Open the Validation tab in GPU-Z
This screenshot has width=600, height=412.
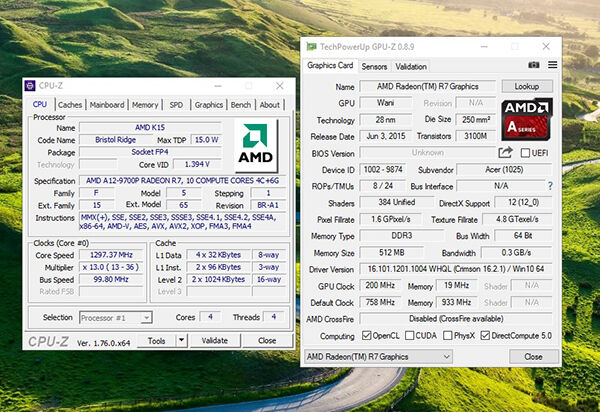[x=411, y=67]
